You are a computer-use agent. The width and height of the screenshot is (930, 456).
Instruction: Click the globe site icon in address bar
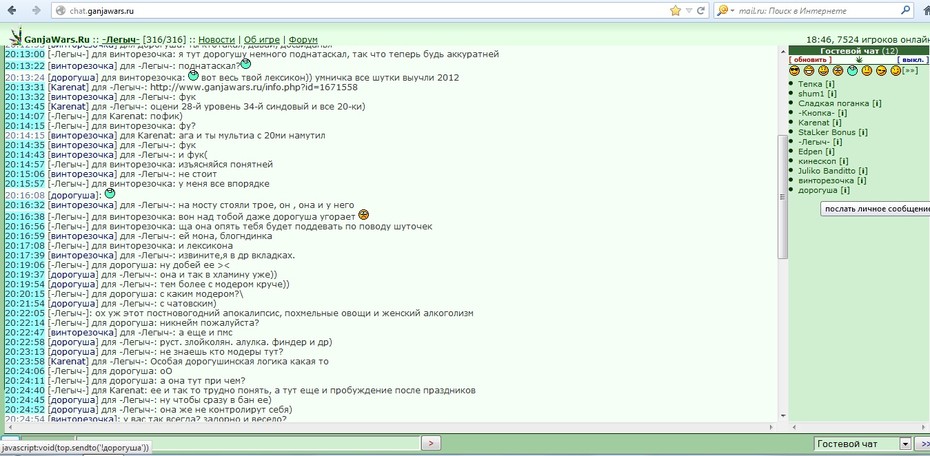[x=60, y=11]
